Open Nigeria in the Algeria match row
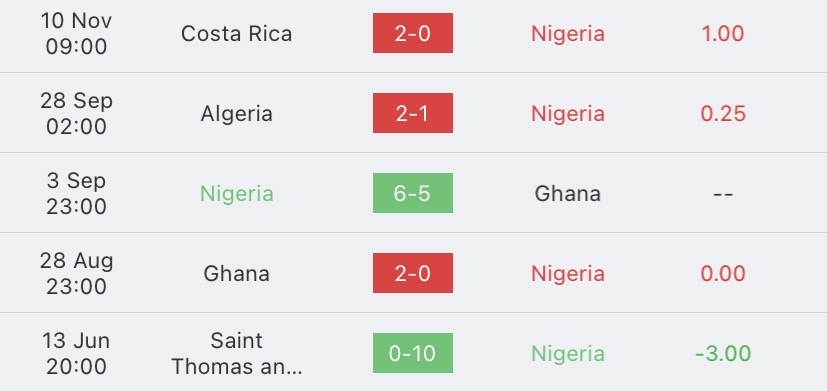827x391 pixels. [x=568, y=114]
